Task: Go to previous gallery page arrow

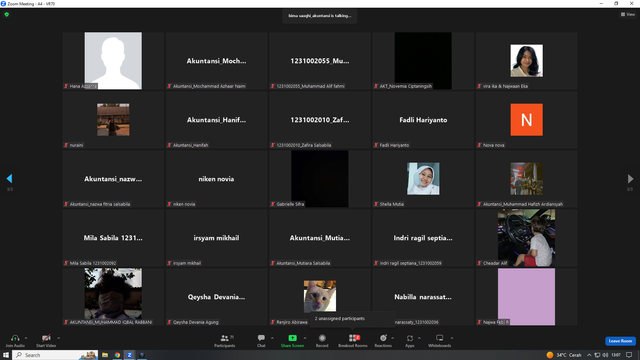Action: tap(9, 178)
